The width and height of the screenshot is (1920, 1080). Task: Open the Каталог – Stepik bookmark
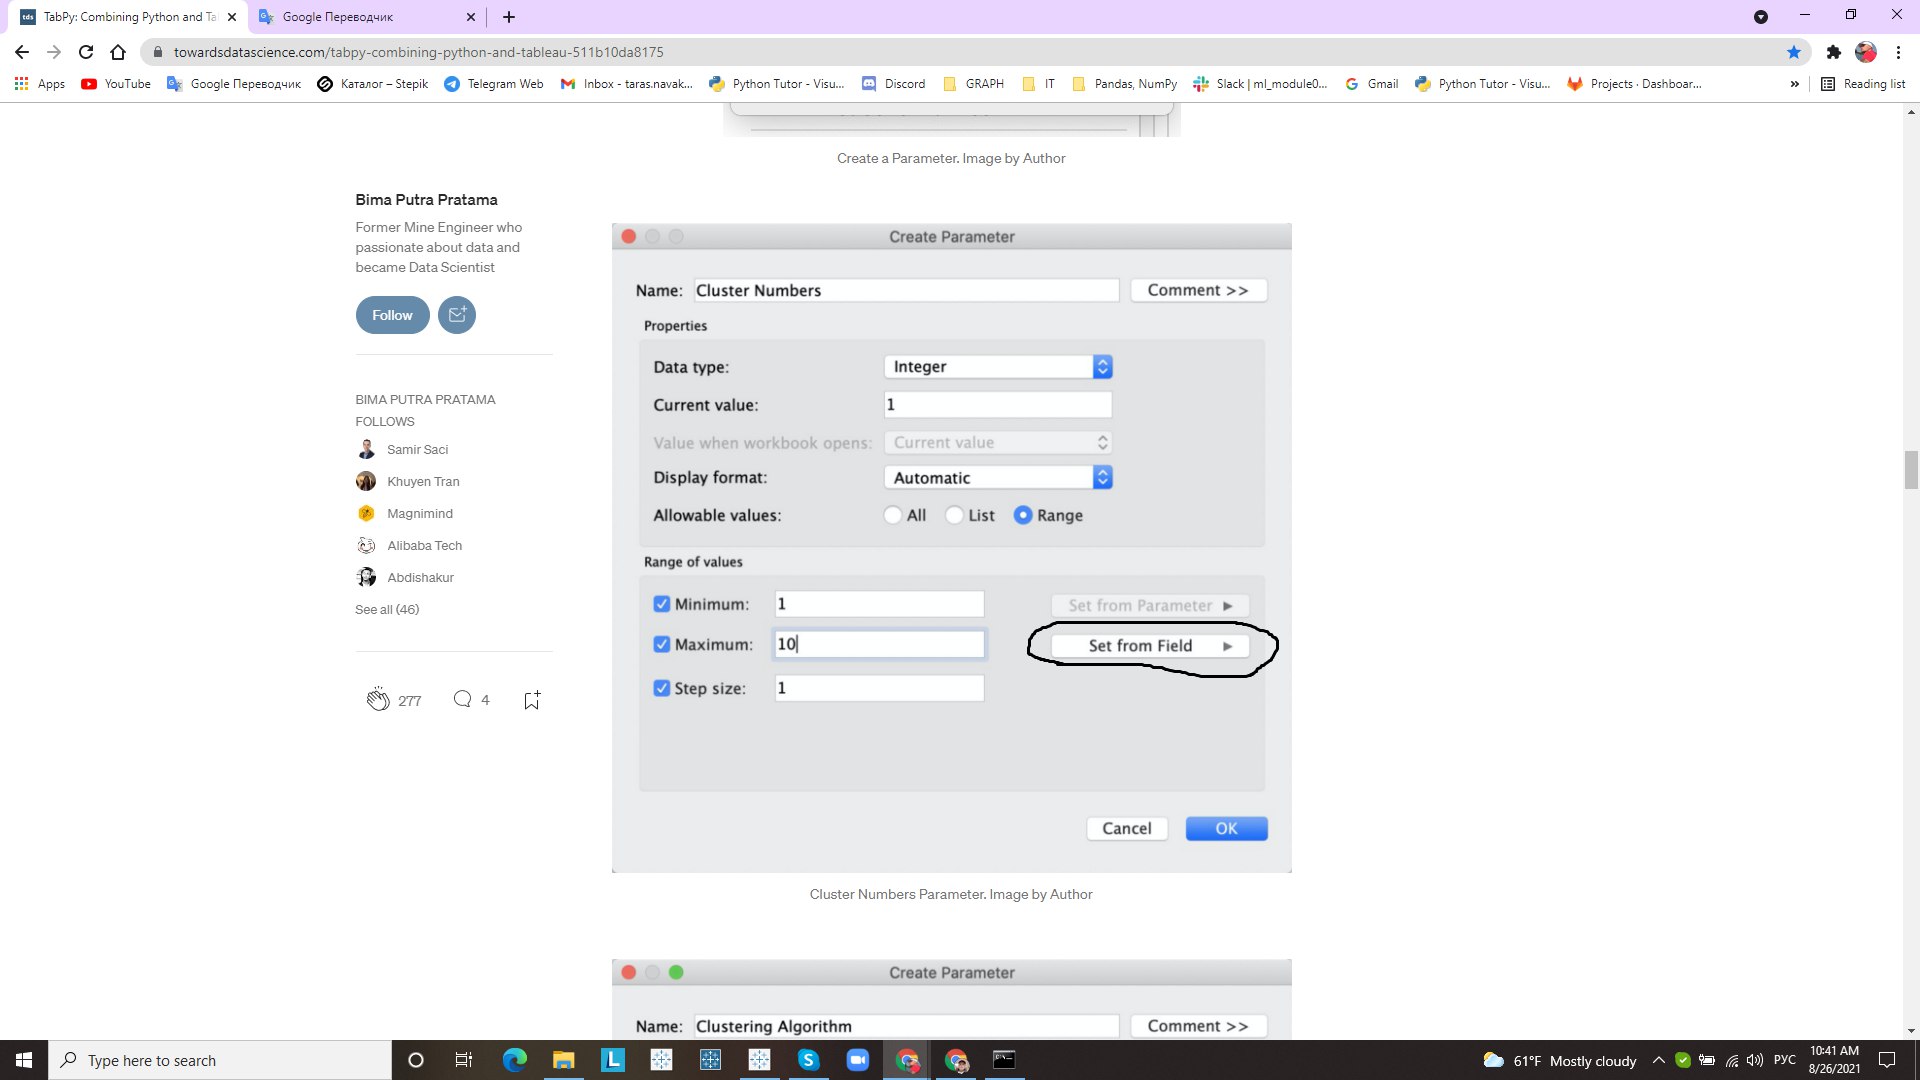373,84
